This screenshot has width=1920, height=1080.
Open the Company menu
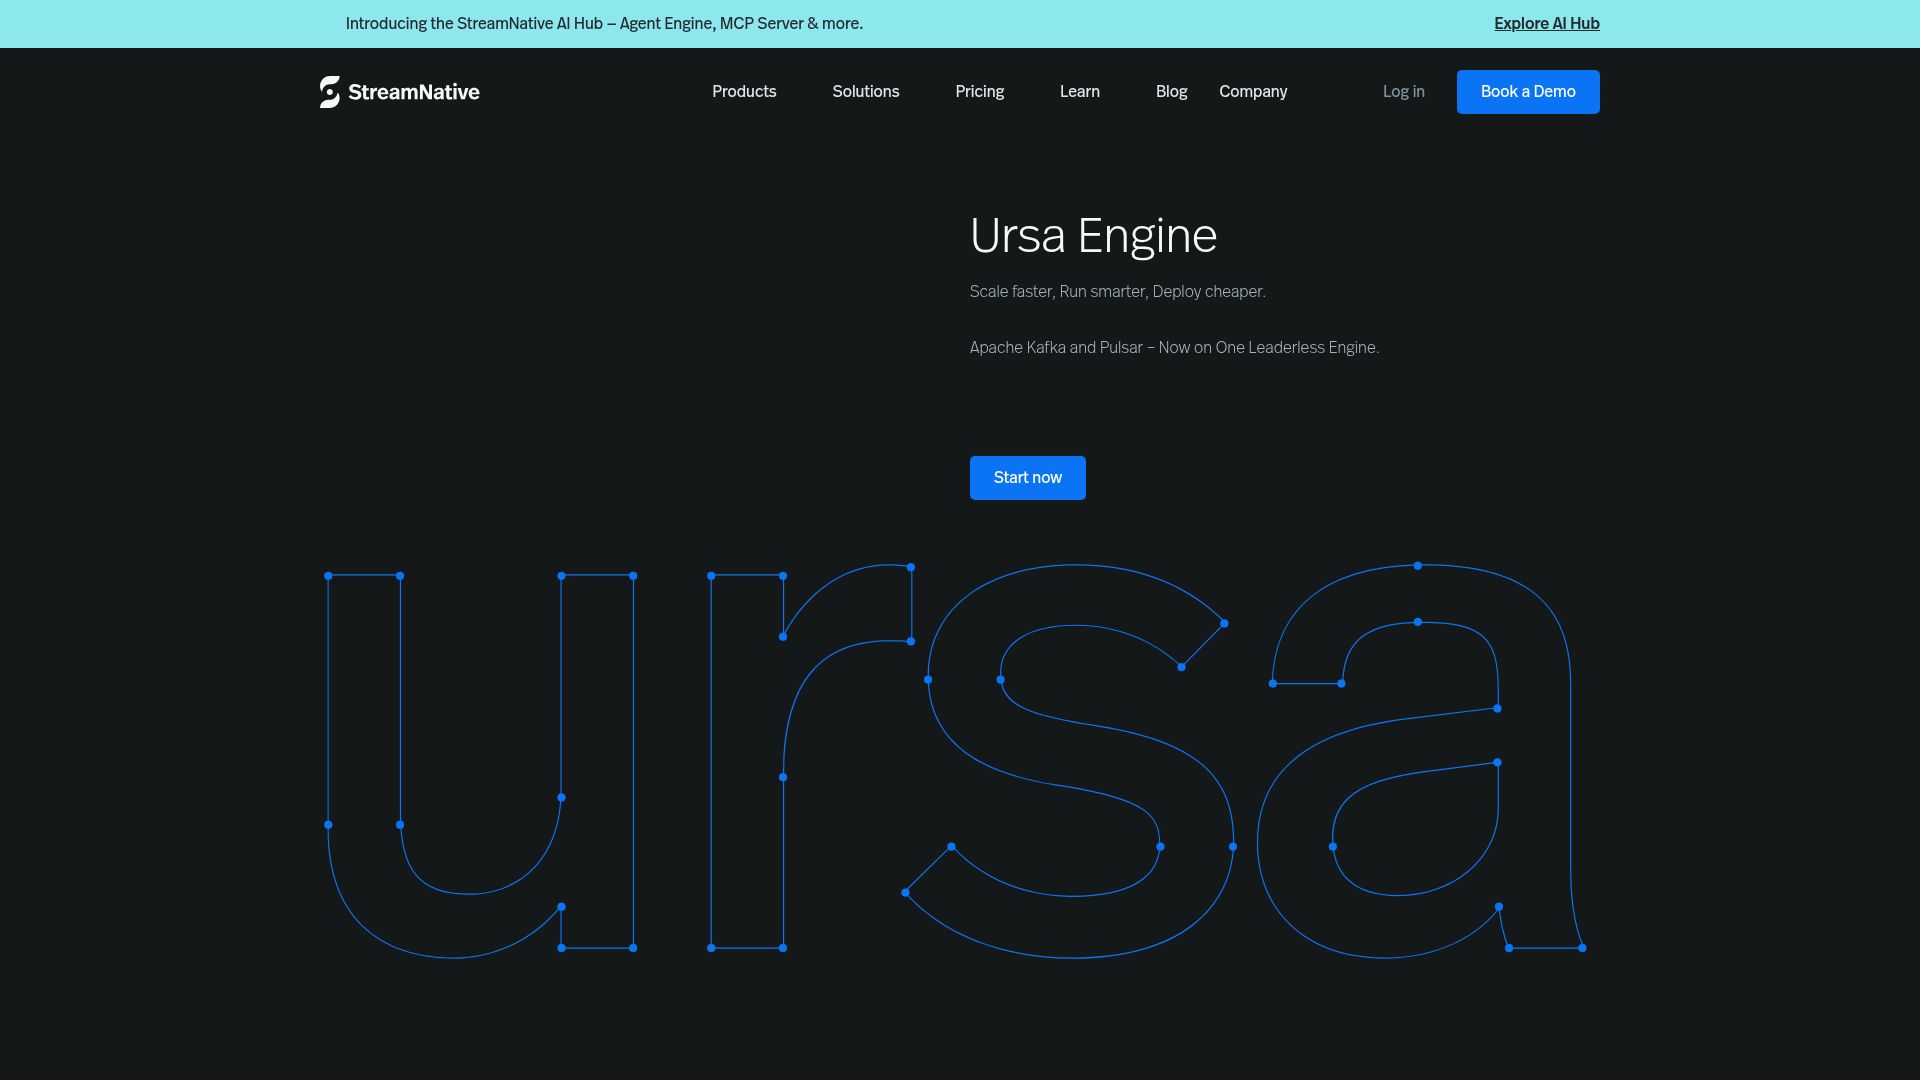click(1253, 92)
